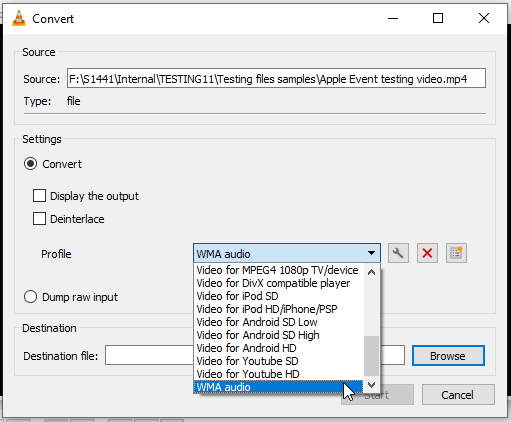Click in the Source path field
The height and width of the screenshot is (422, 511).
276,79
